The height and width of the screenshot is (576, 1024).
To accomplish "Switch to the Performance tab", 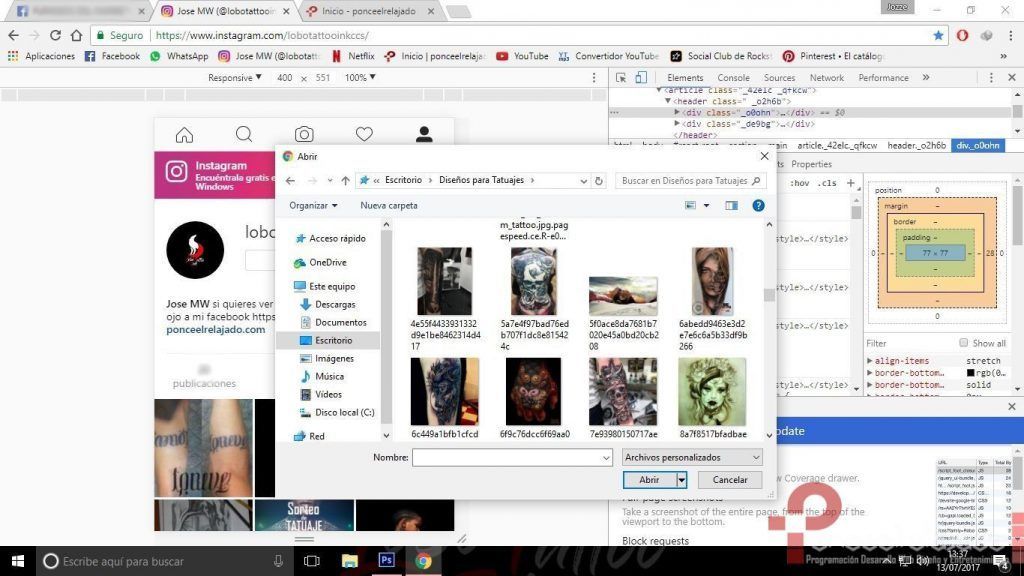I will [884, 78].
